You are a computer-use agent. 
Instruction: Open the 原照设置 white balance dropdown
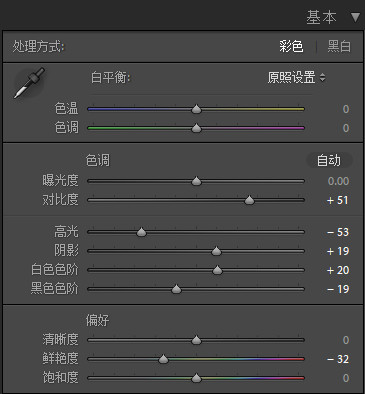point(296,78)
